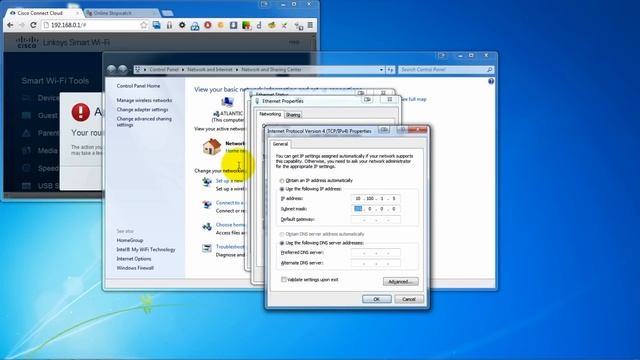Go to Control Panel Home
640x360 pixels.
[x=138, y=86]
